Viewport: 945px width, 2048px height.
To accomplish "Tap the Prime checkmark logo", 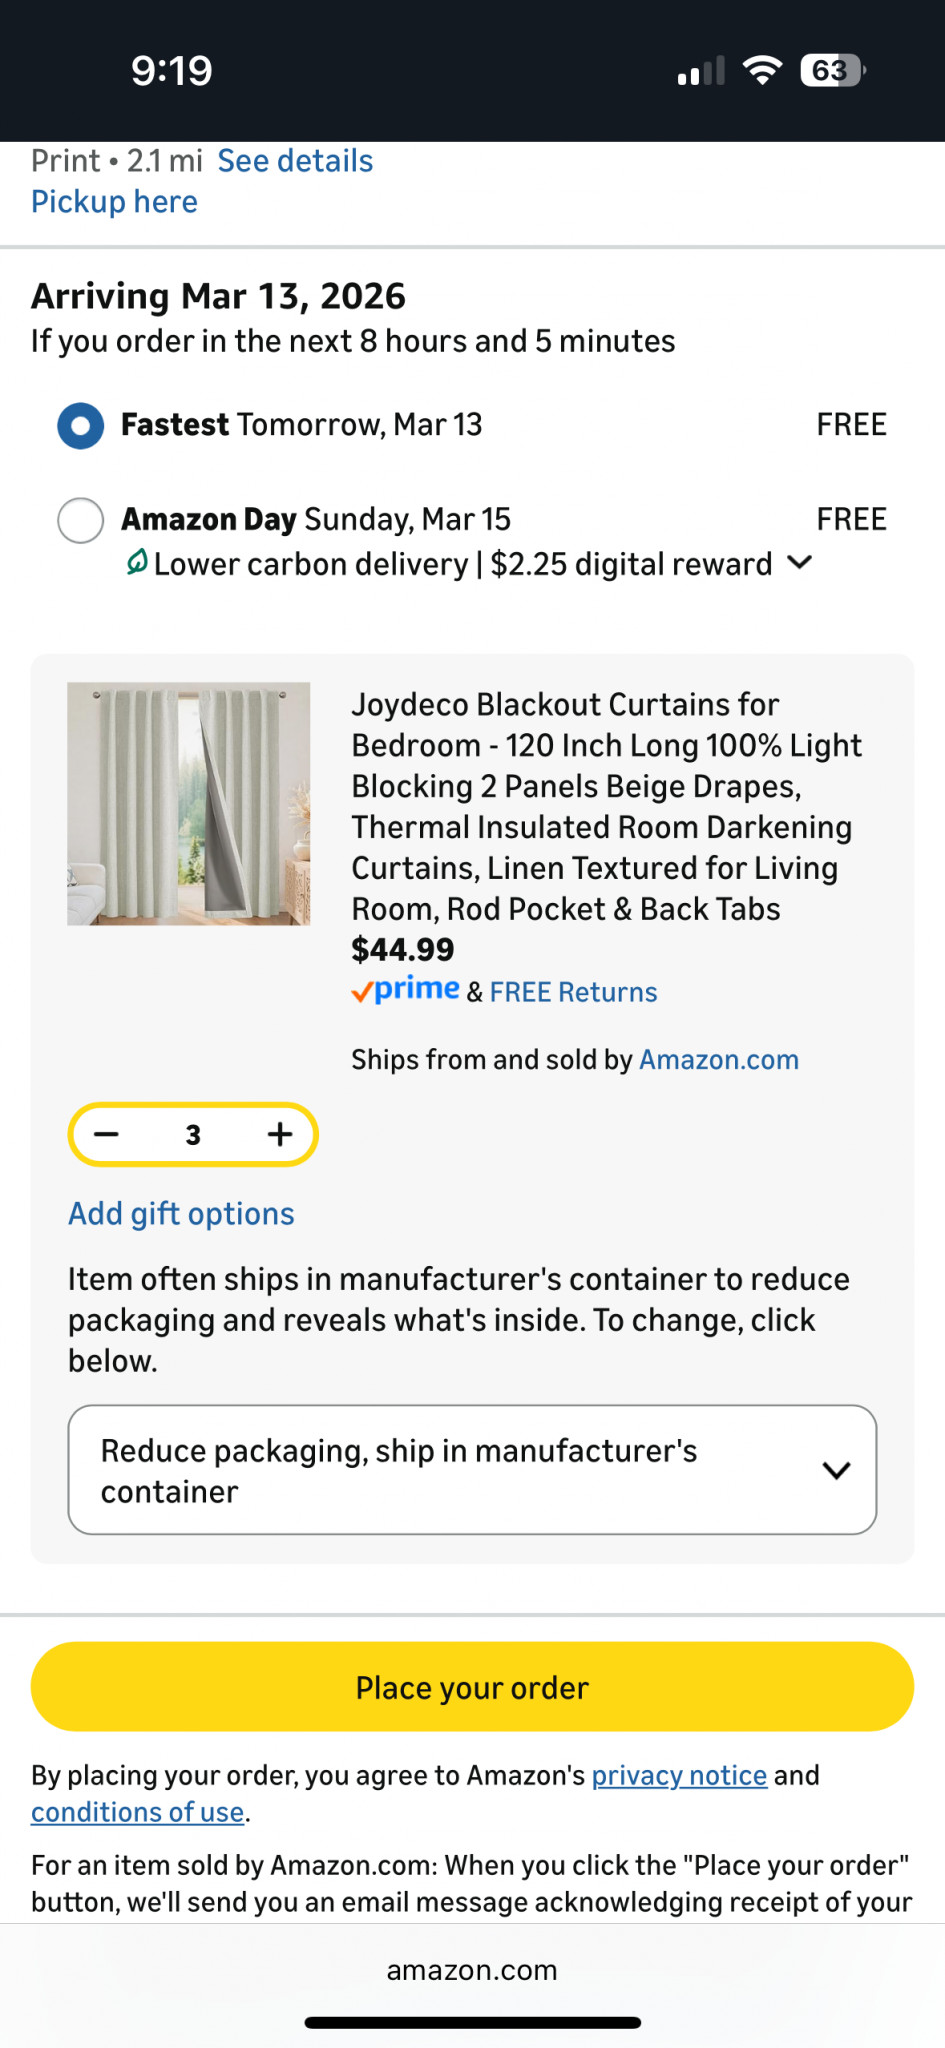I will click(405, 991).
